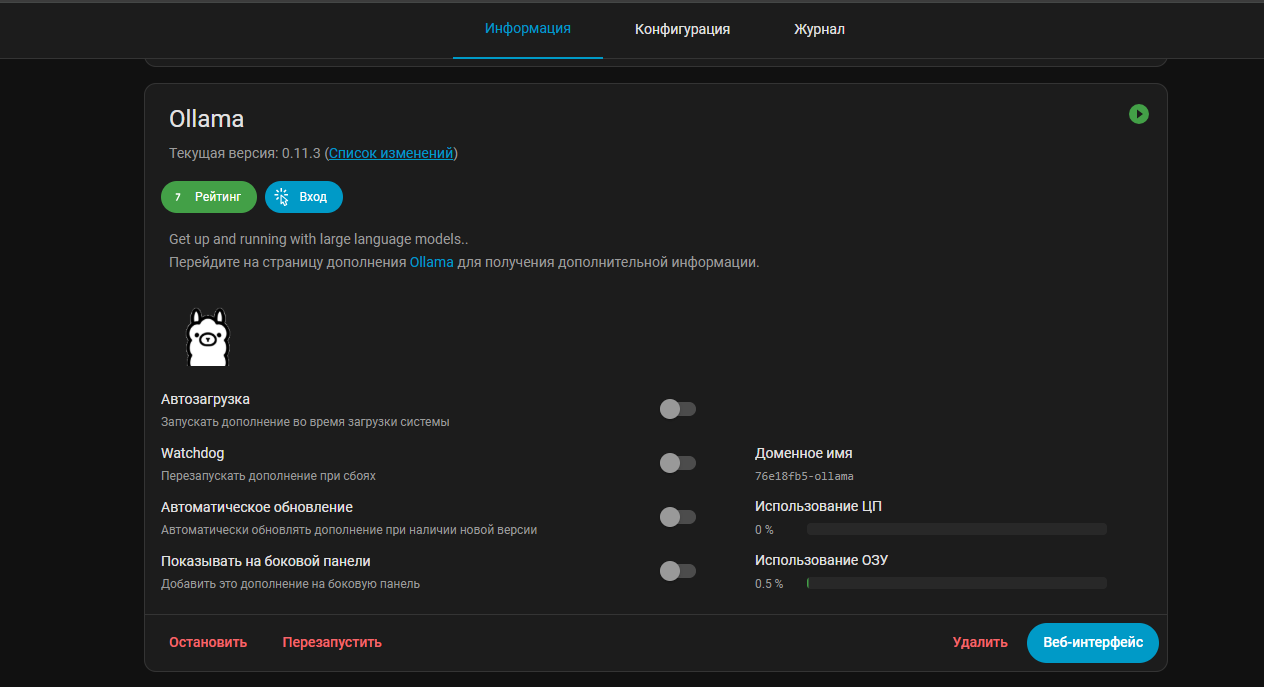
Task: Click the Удалить button
Action: [980, 642]
